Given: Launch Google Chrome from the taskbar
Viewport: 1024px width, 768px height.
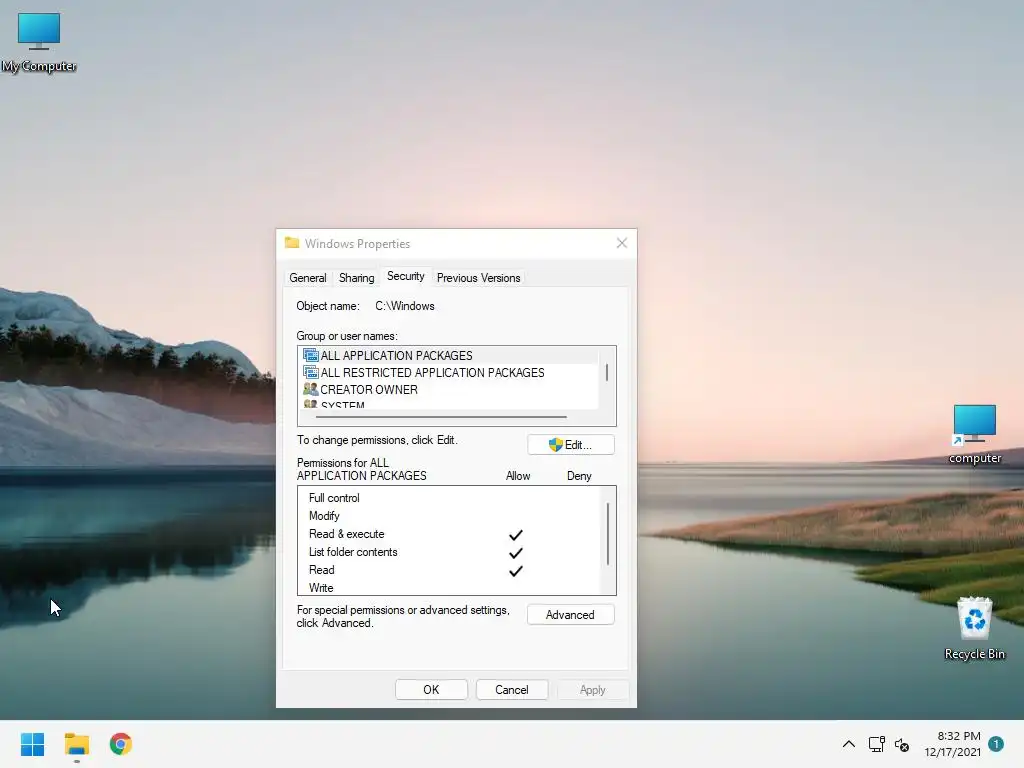Looking at the screenshot, I should tap(121, 744).
